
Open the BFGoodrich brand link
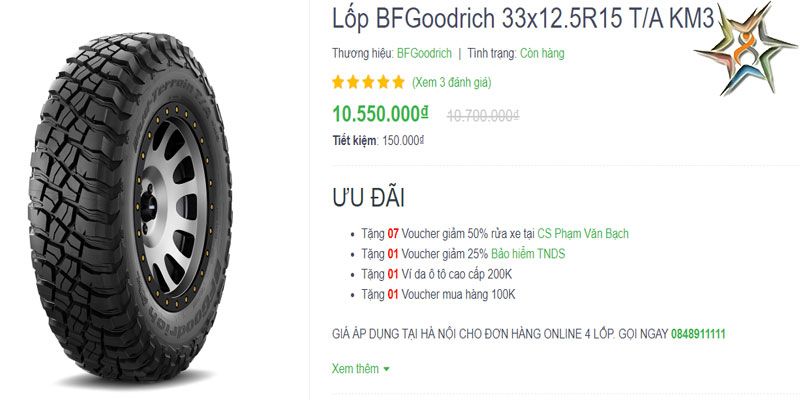424,54
